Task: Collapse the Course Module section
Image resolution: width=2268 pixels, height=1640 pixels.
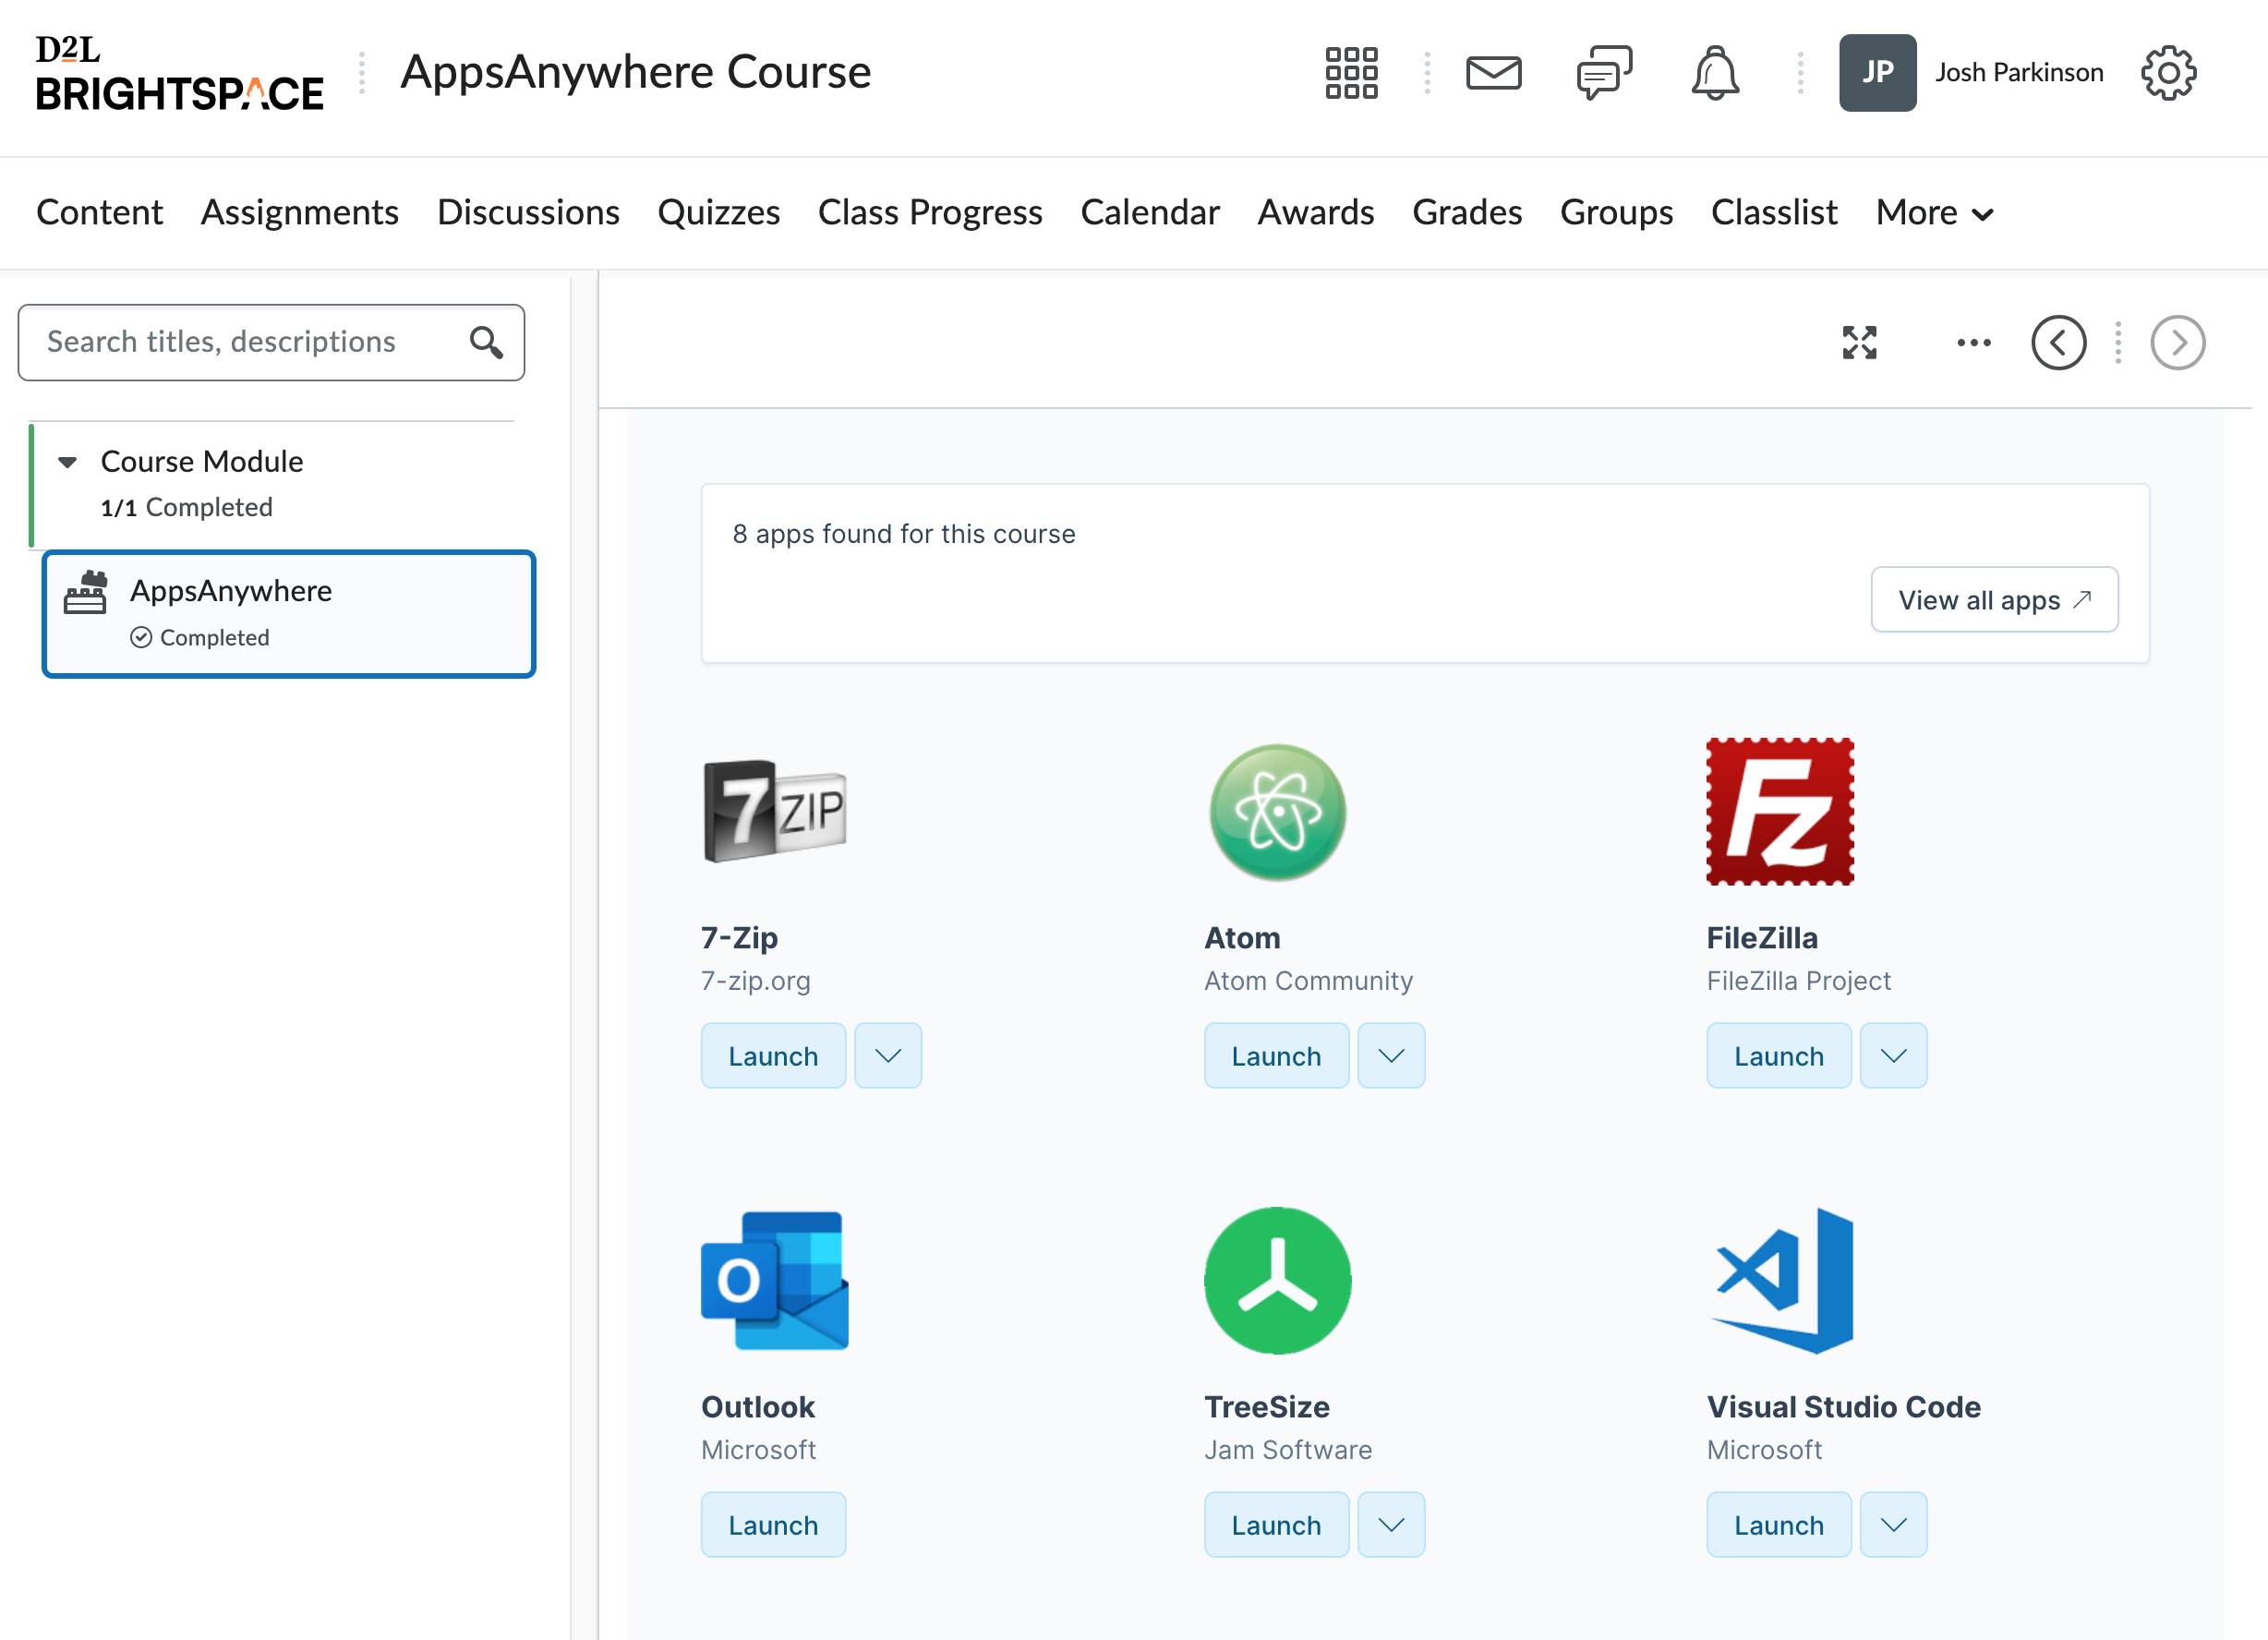Action: (x=67, y=462)
